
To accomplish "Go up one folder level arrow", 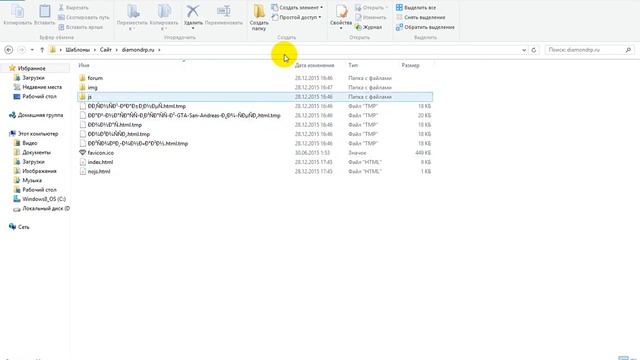I will pyautogui.click(x=42, y=50).
